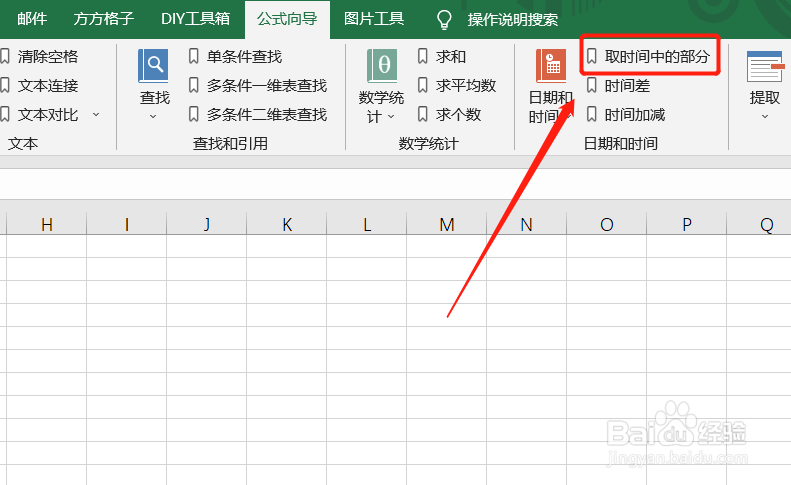Click the 时间加减 option
Image resolution: width=791 pixels, height=485 pixels.
[626, 115]
